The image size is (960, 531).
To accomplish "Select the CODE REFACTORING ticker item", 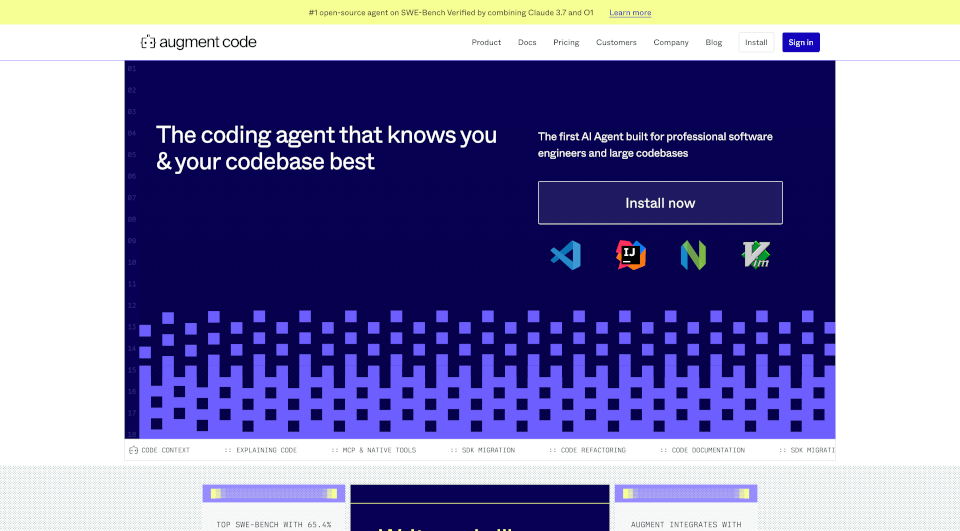I will tap(588, 450).
